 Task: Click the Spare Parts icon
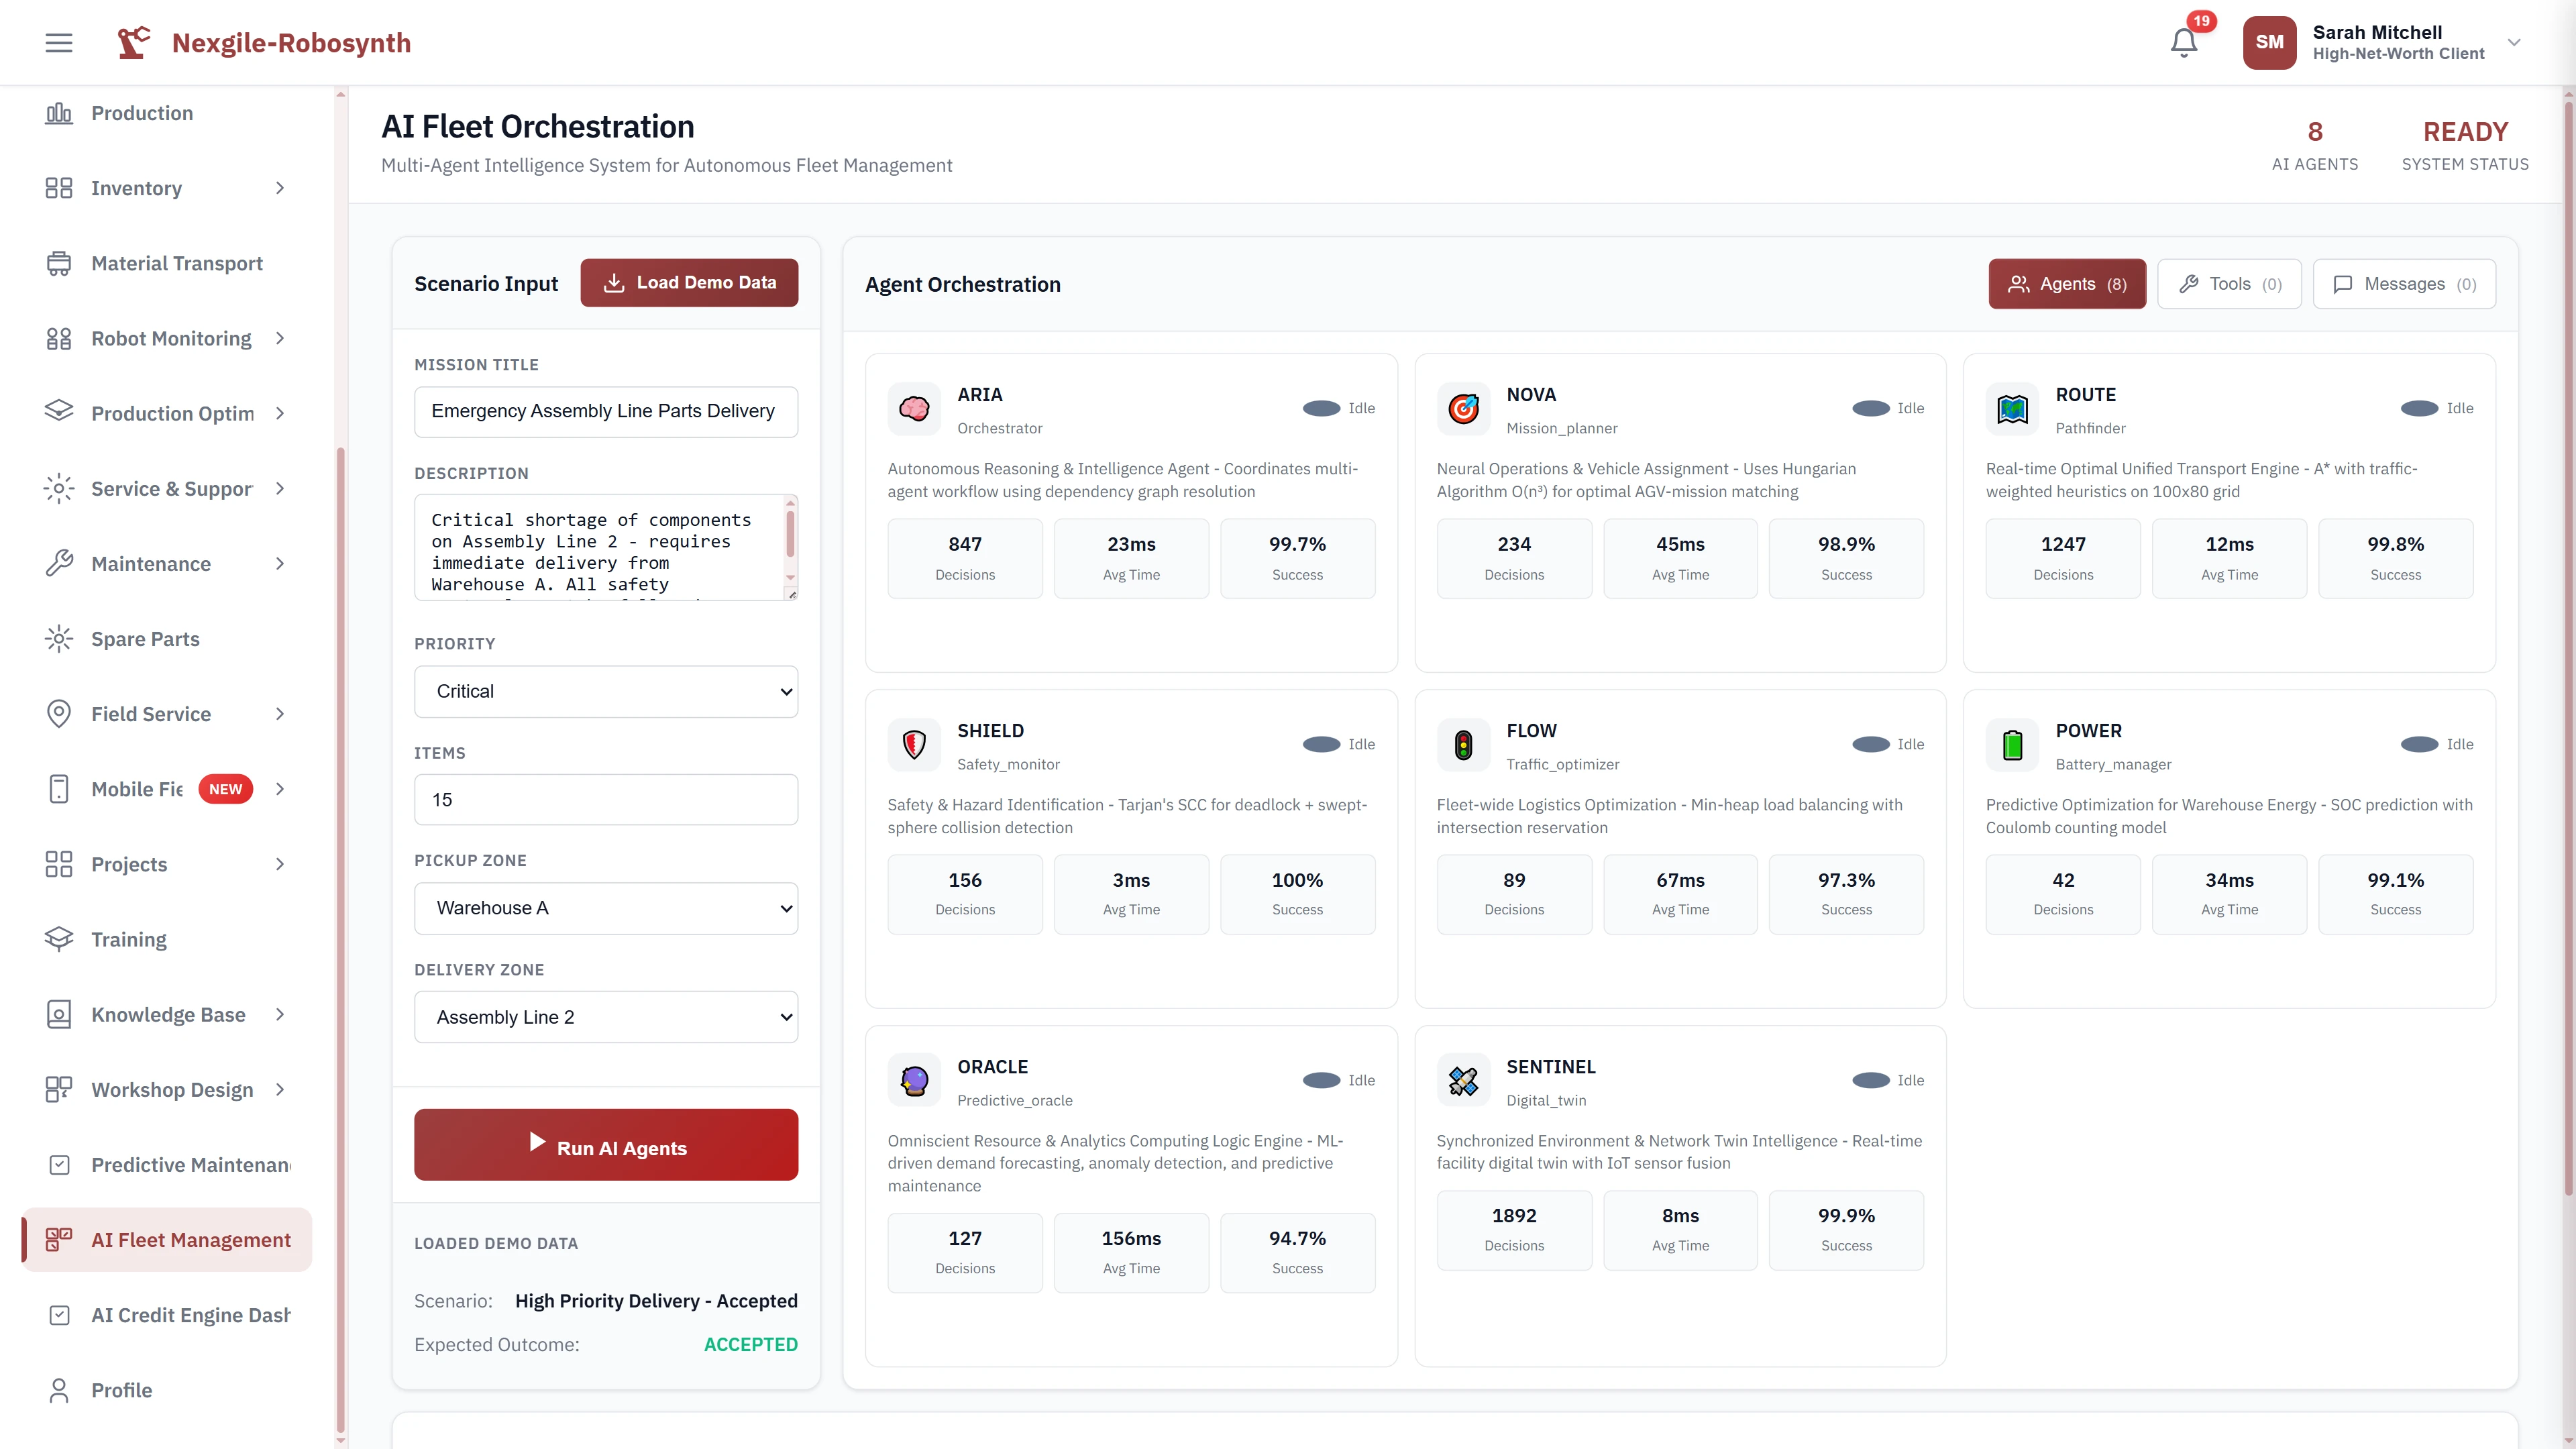click(x=58, y=638)
